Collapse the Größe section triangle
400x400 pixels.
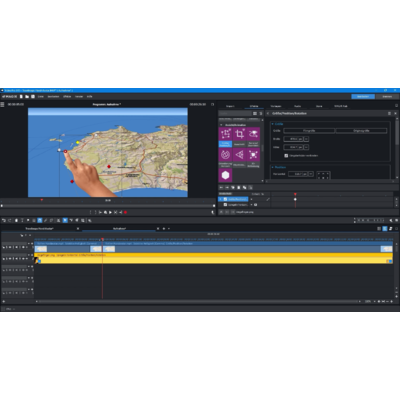coord(273,124)
